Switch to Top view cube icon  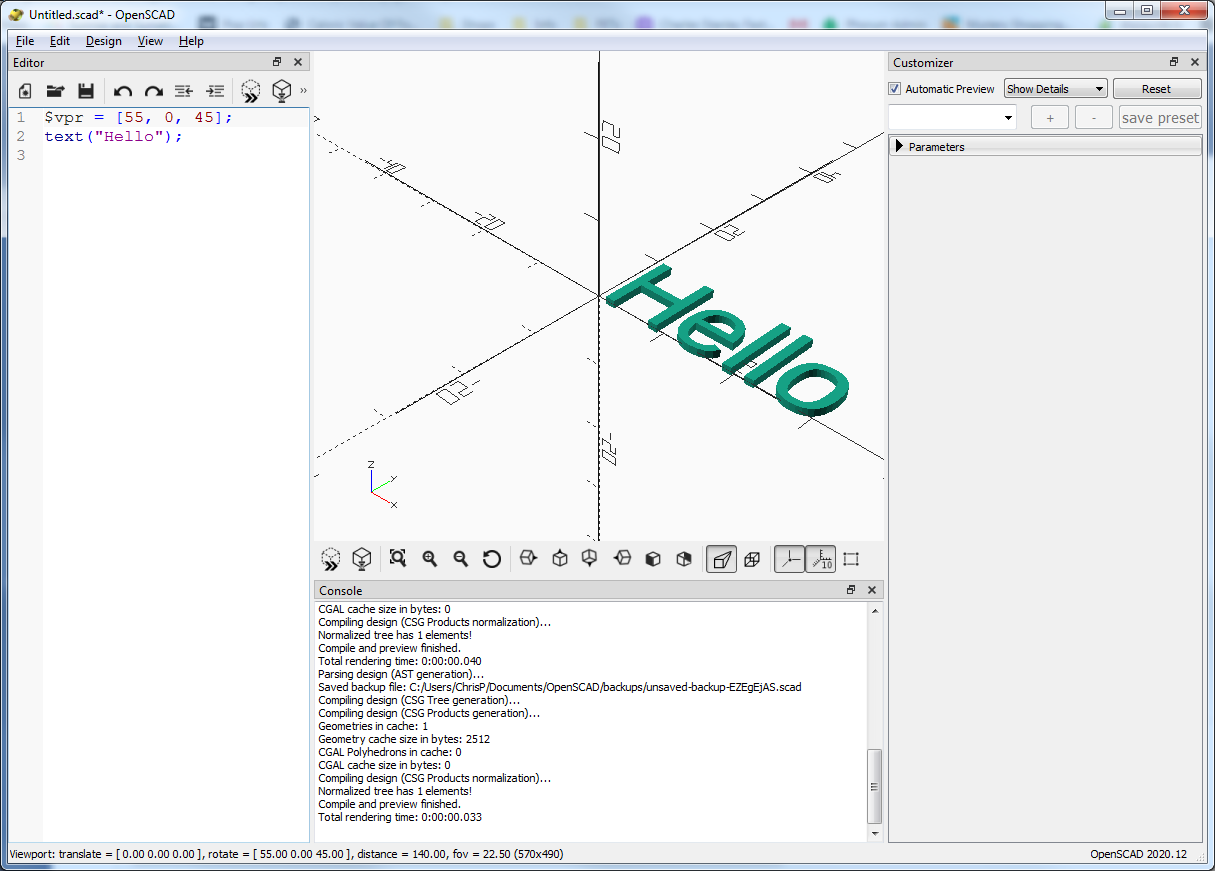560,559
